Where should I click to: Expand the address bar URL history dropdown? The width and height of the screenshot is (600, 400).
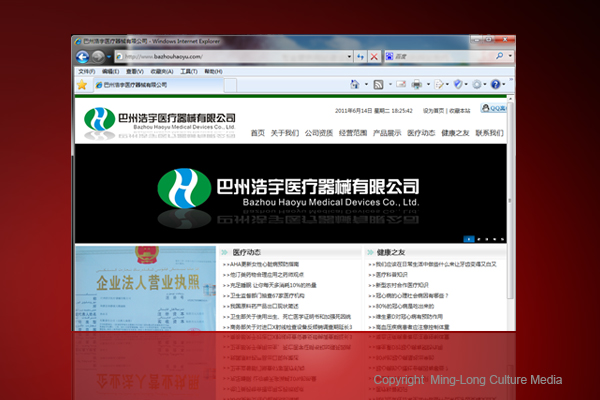tap(349, 57)
